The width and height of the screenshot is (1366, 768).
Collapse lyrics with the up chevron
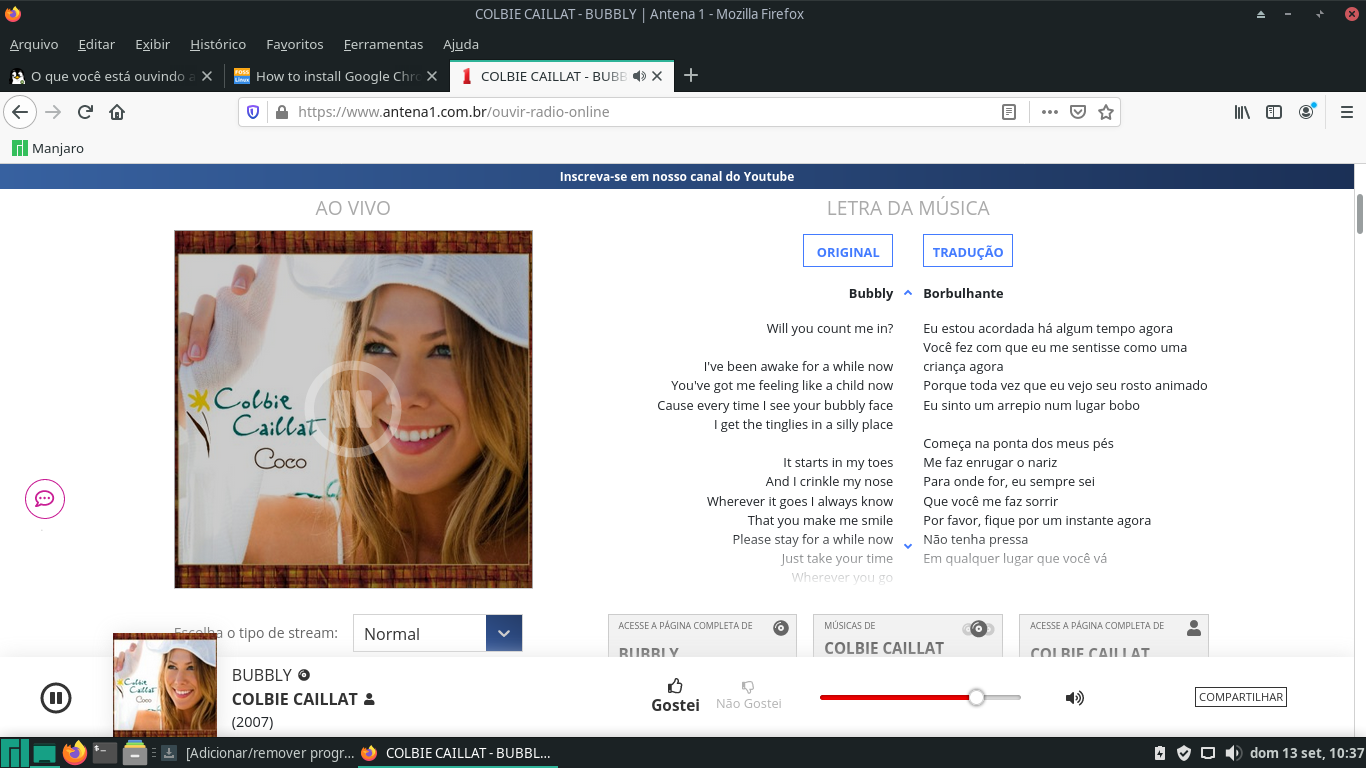coord(908,293)
